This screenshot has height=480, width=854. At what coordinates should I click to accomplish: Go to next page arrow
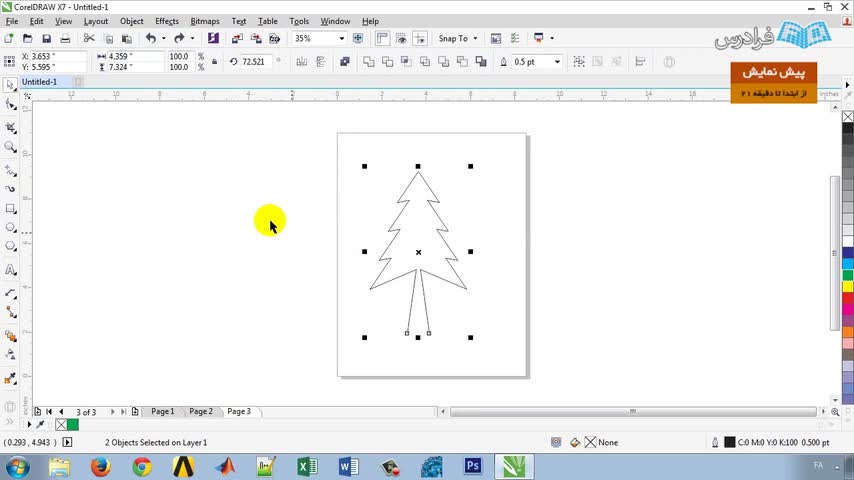[112, 412]
